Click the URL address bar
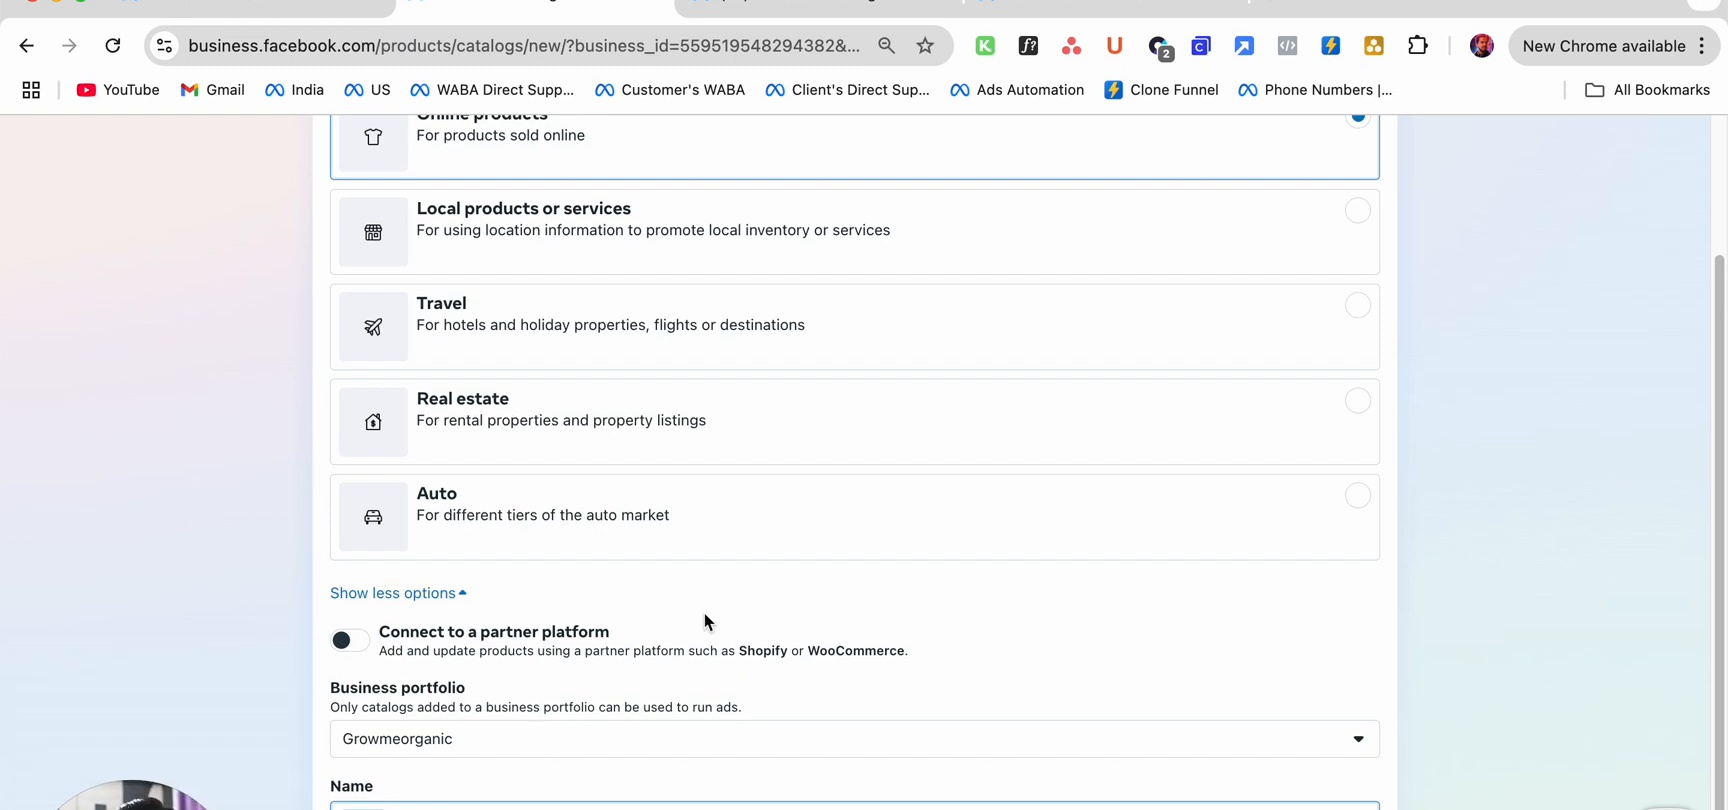 click(x=524, y=46)
